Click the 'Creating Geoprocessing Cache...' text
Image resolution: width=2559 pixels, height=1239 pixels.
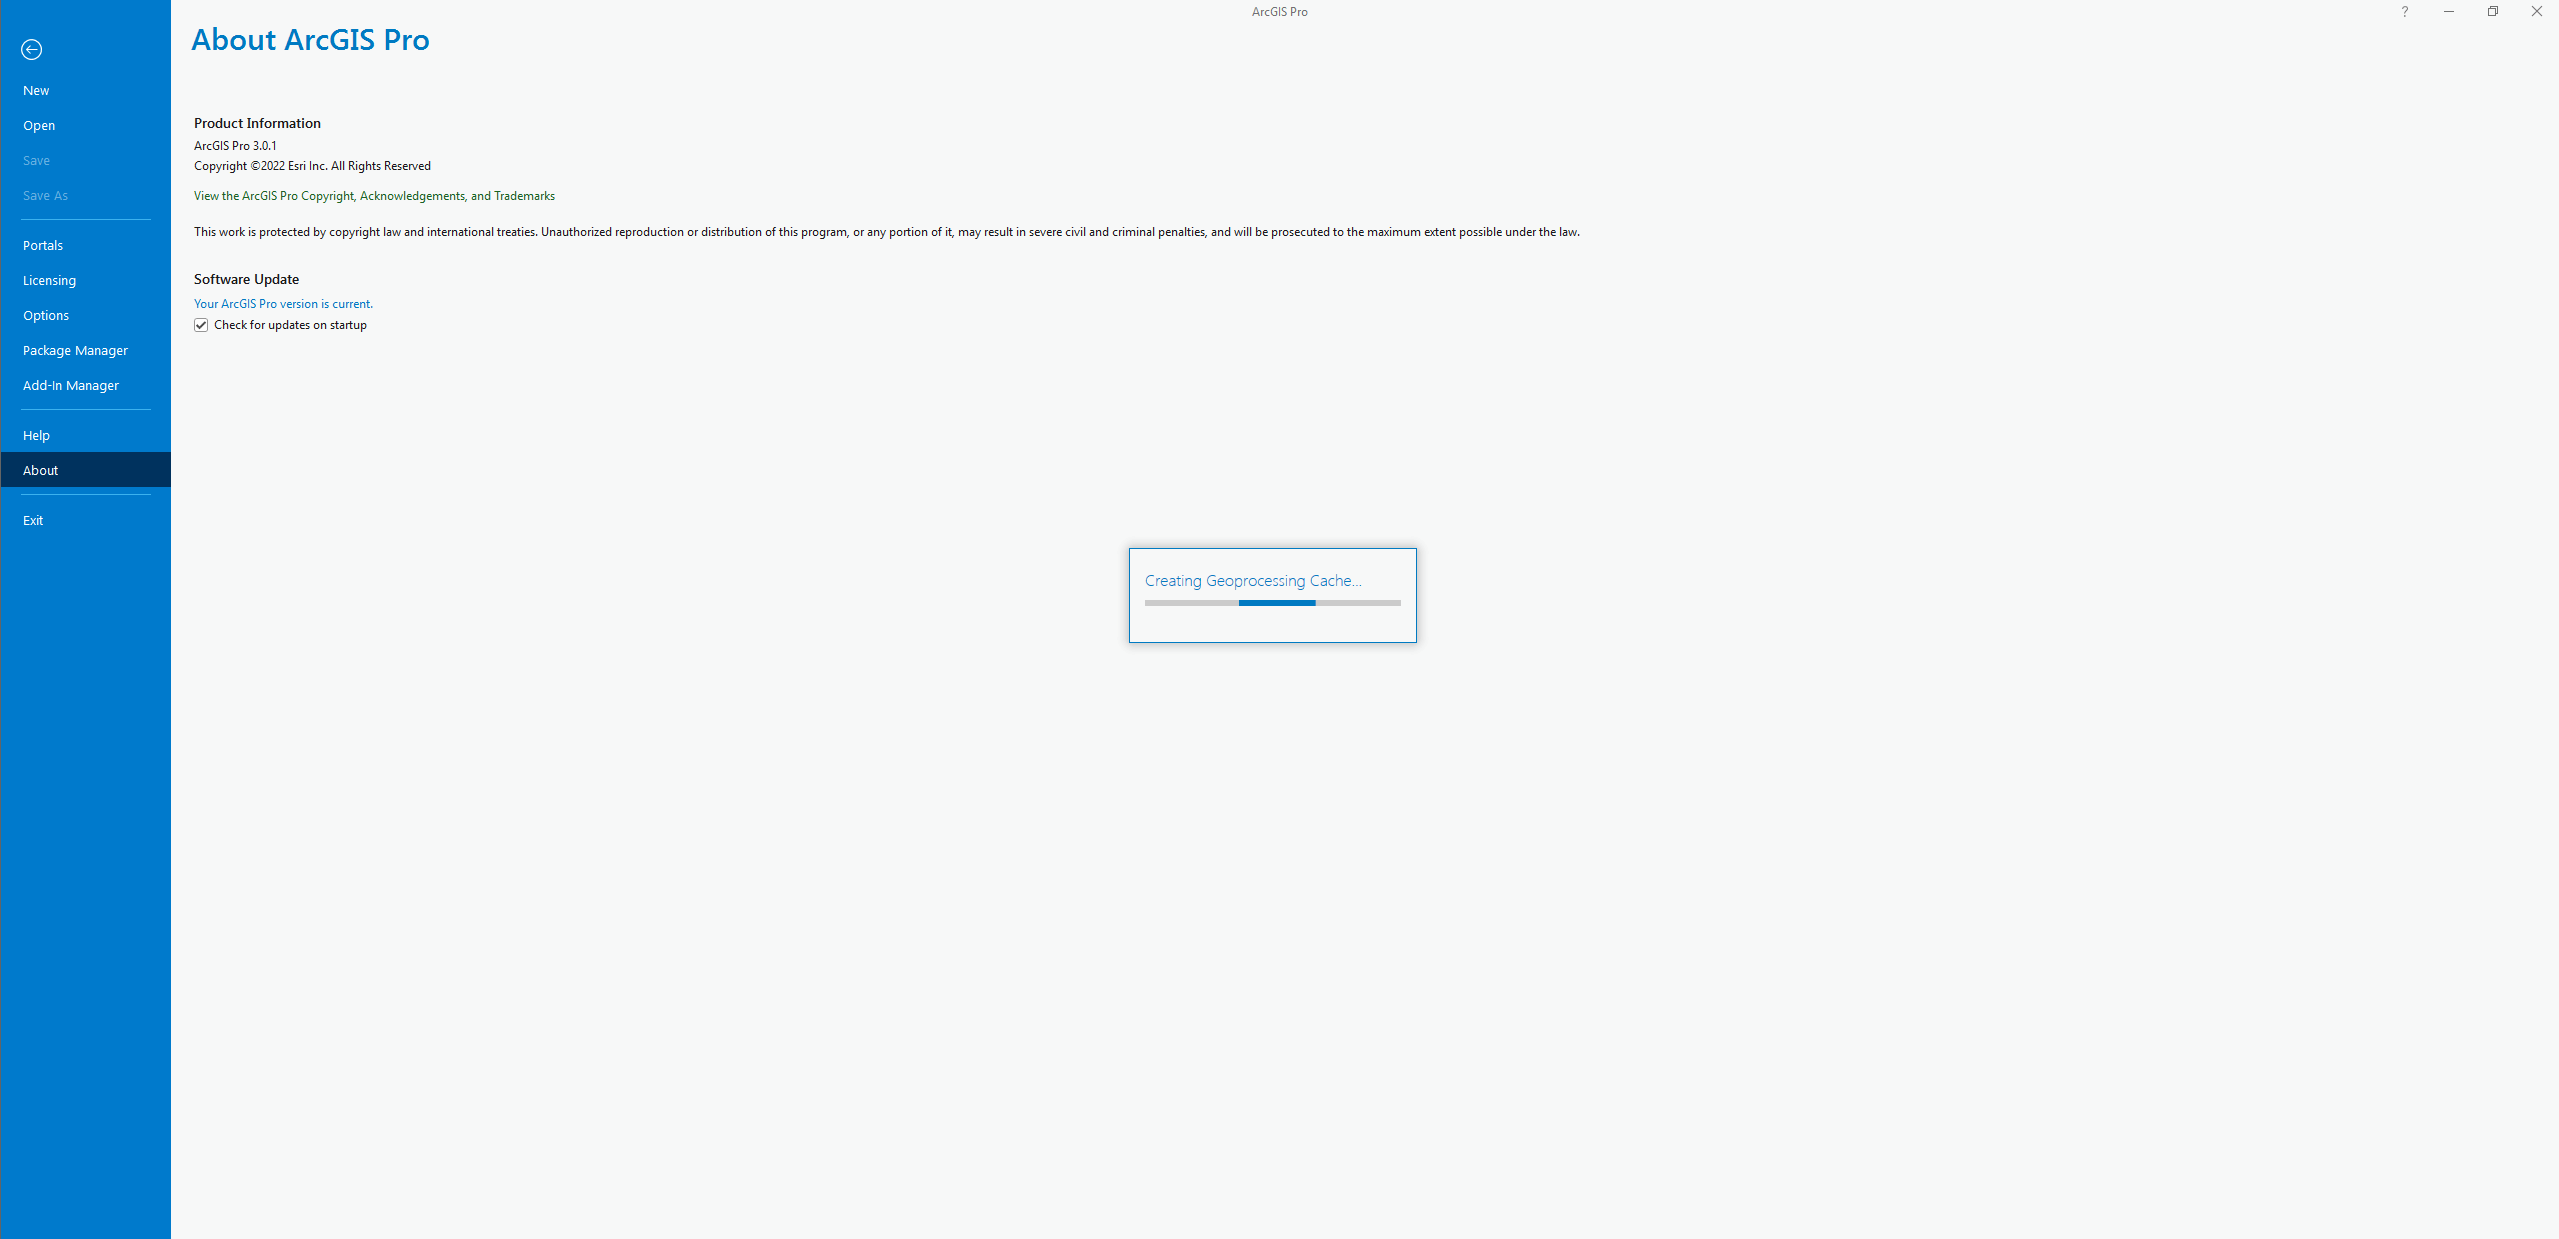pyautogui.click(x=1253, y=581)
